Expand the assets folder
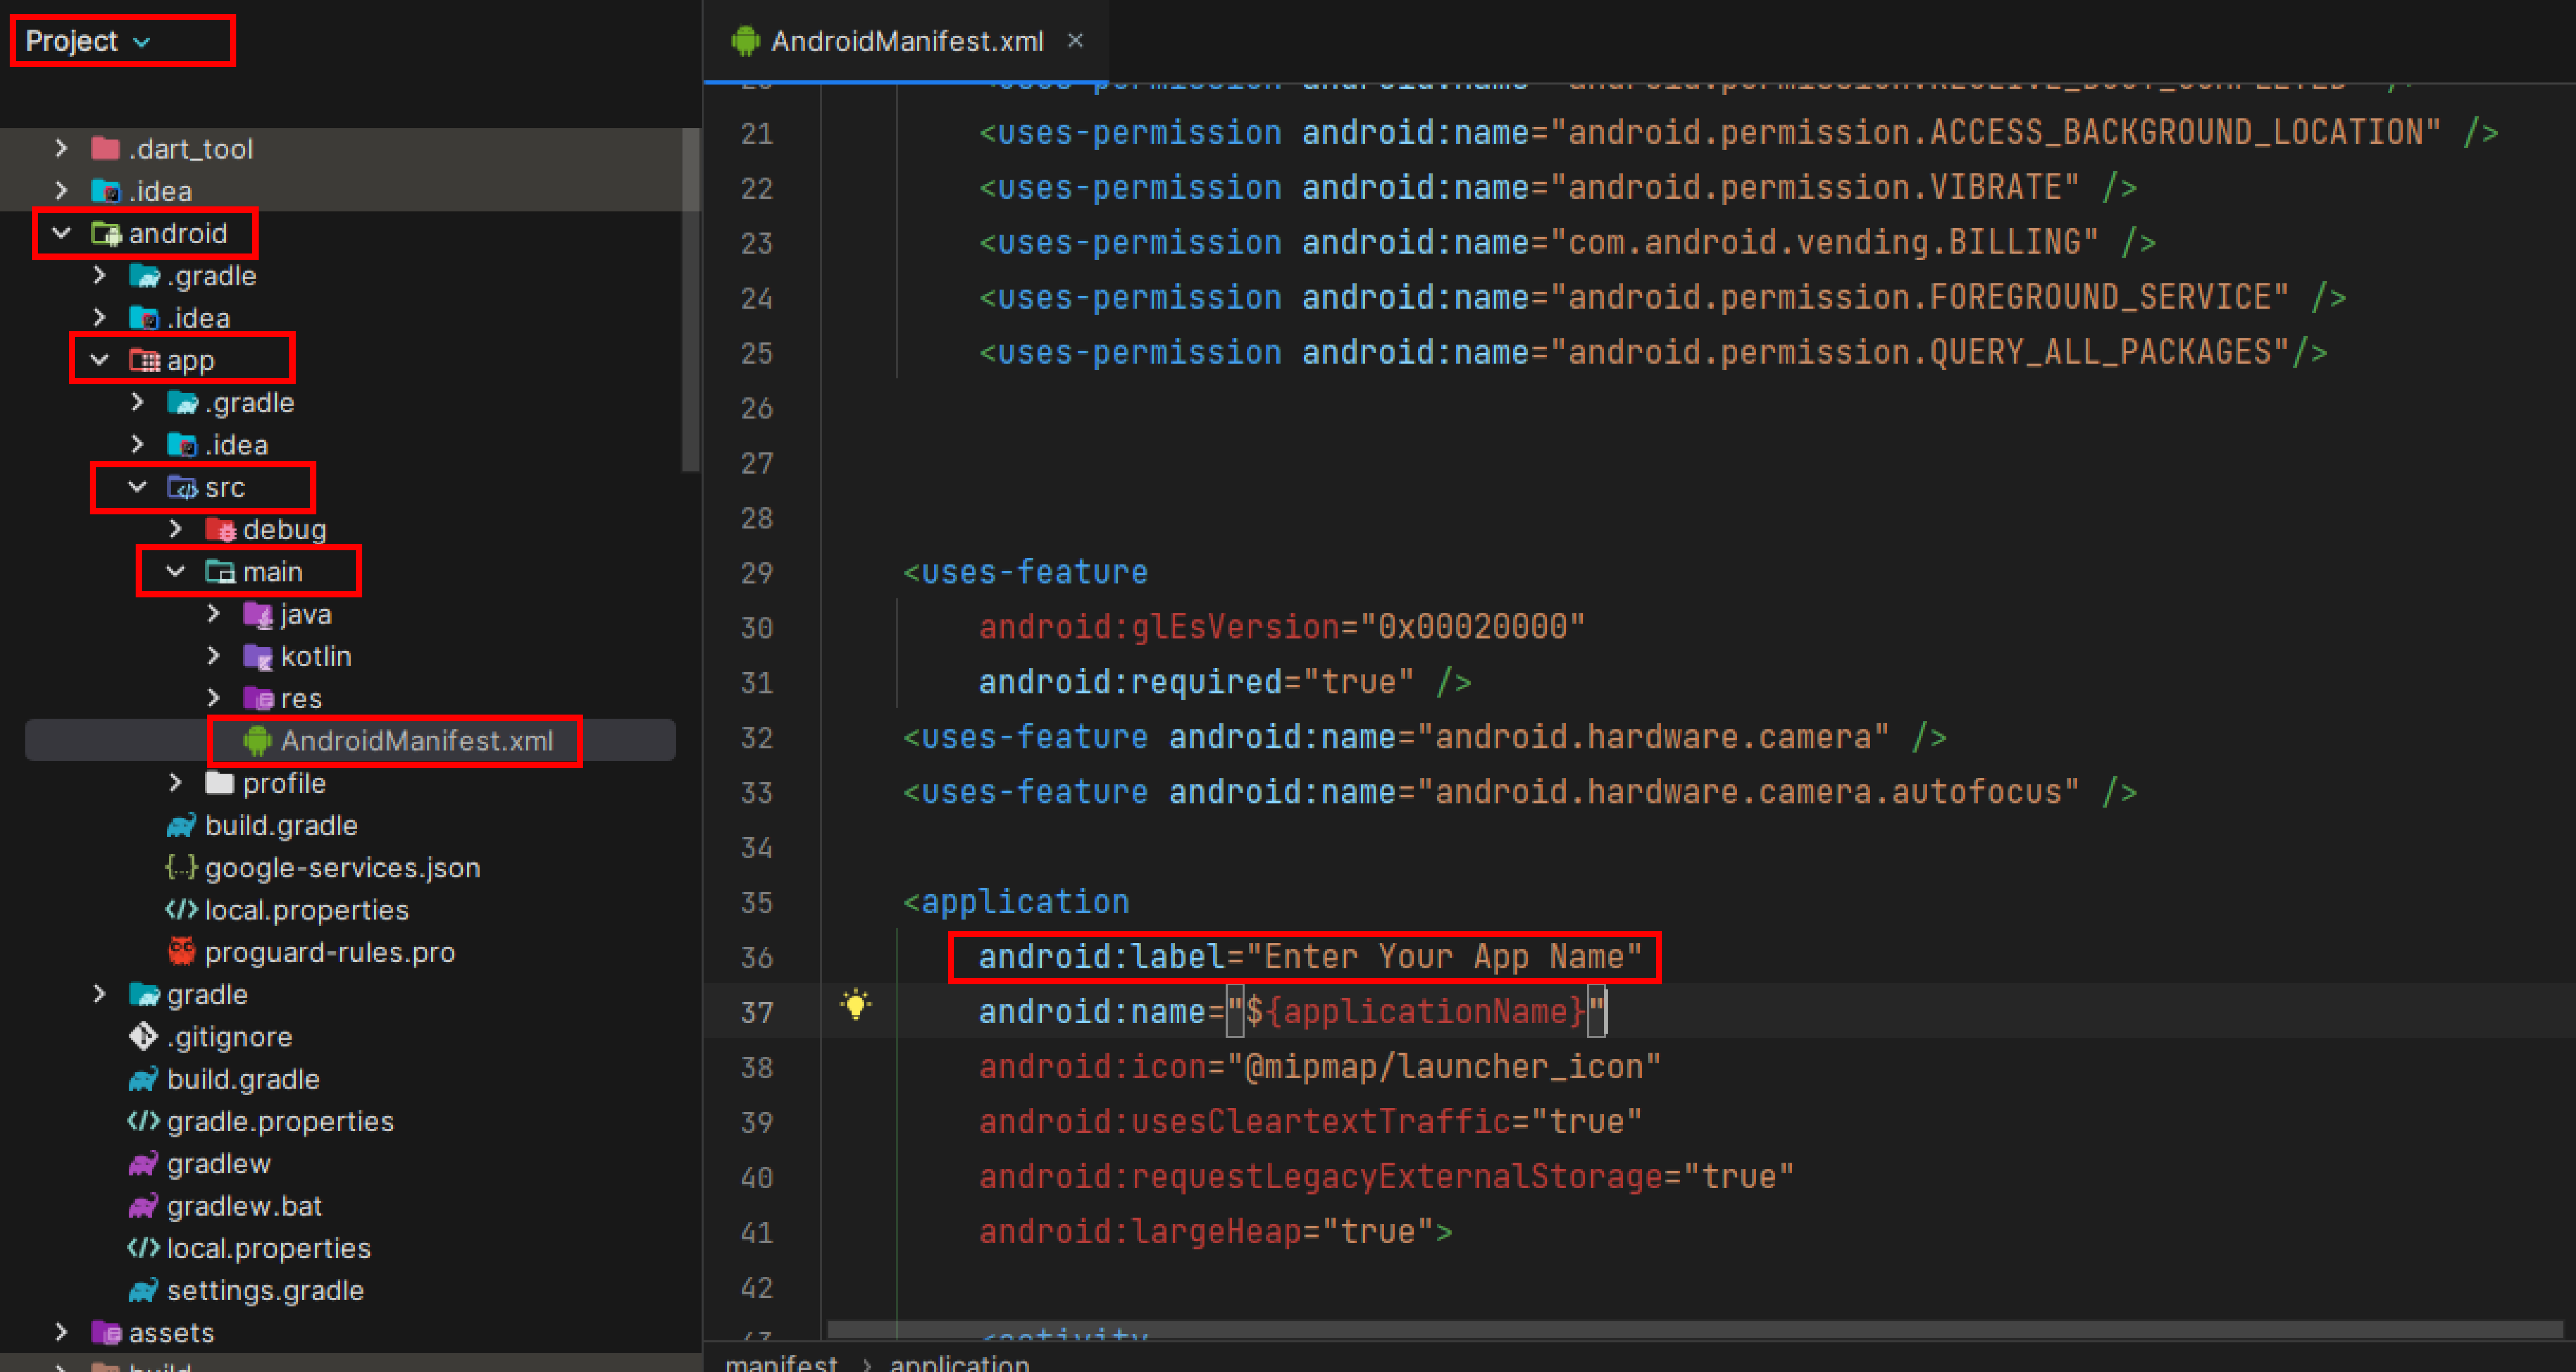Image resolution: width=2576 pixels, height=1372 pixels. (x=62, y=1332)
